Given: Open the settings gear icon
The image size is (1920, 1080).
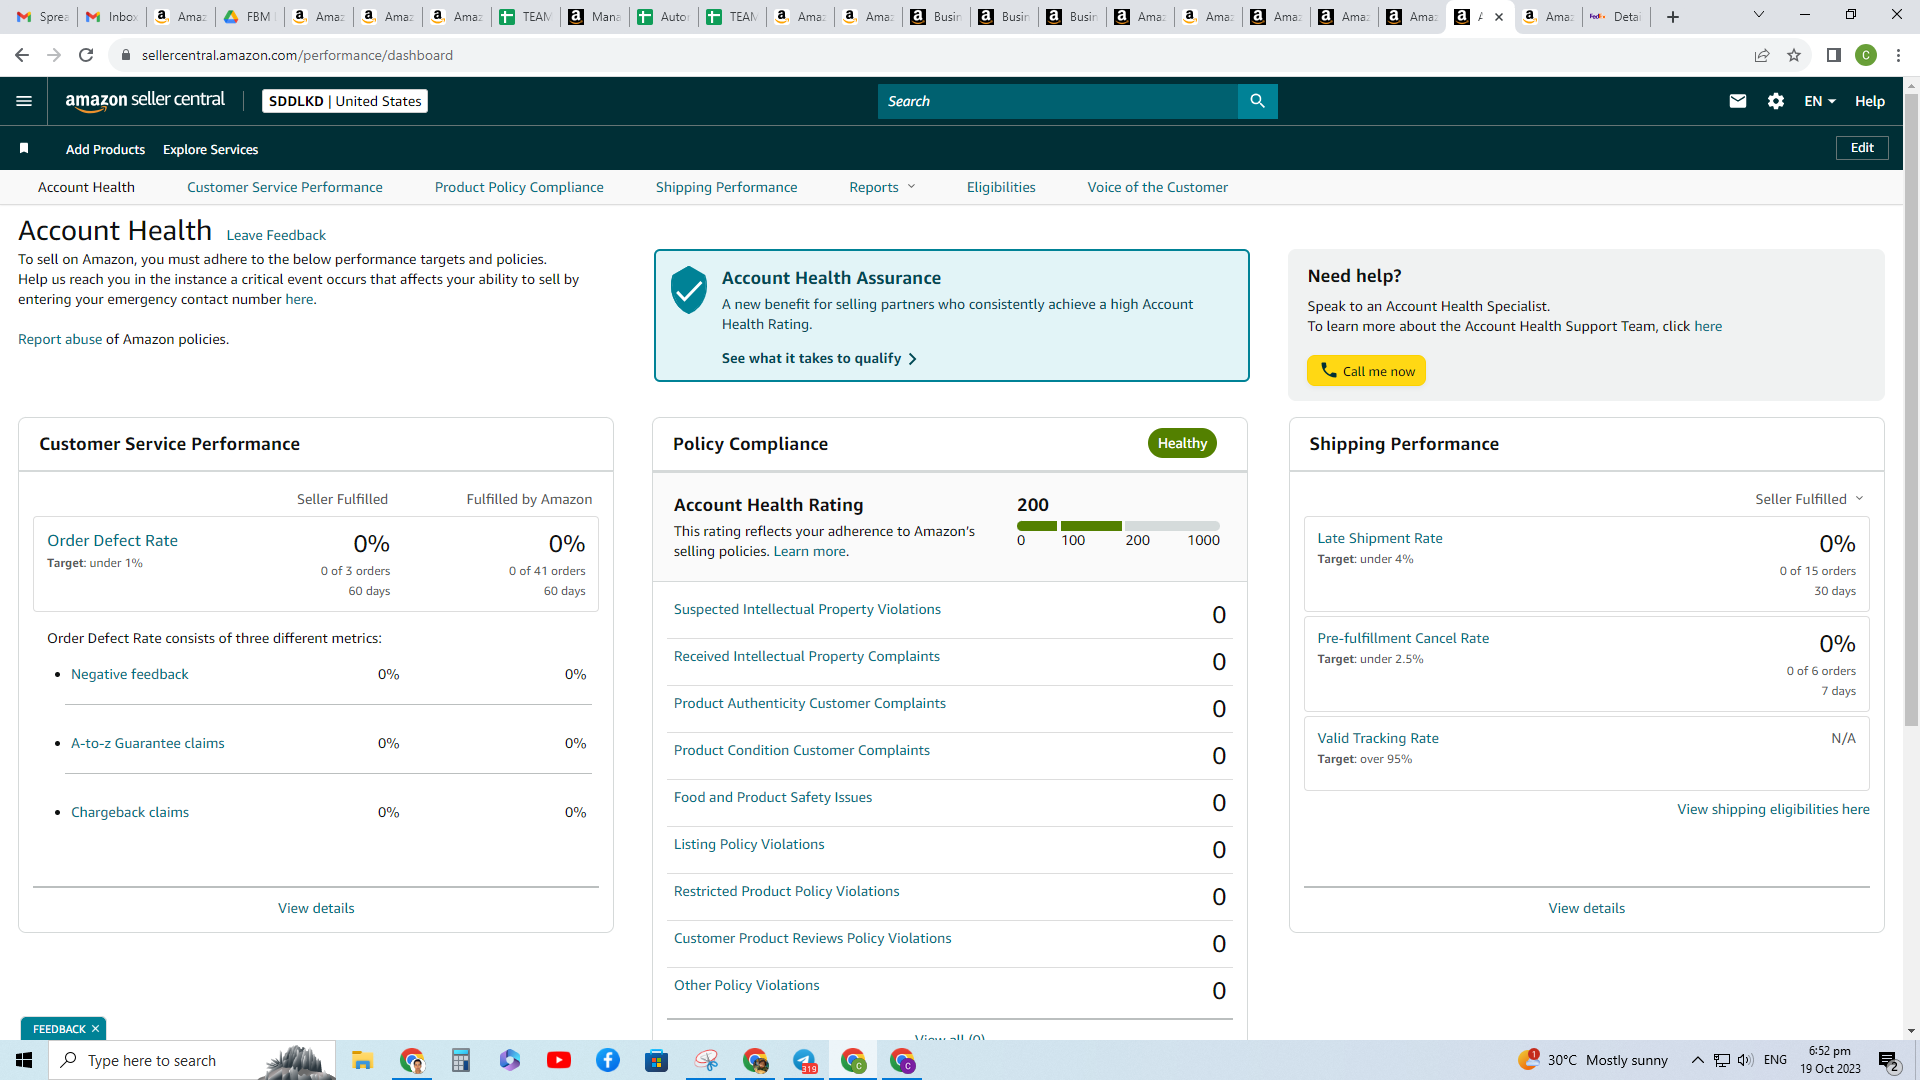Looking at the screenshot, I should coord(1776,101).
